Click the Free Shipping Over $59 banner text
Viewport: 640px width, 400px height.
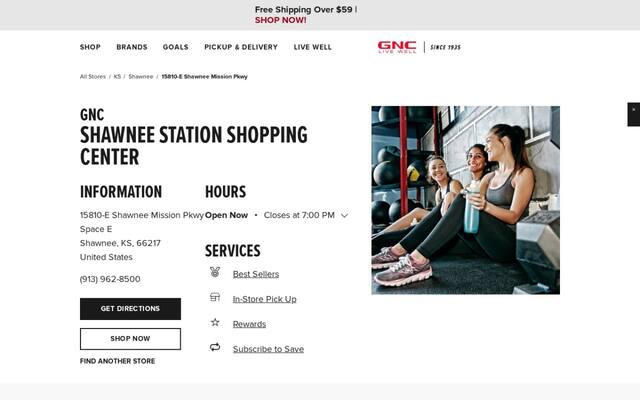point(304,9)
